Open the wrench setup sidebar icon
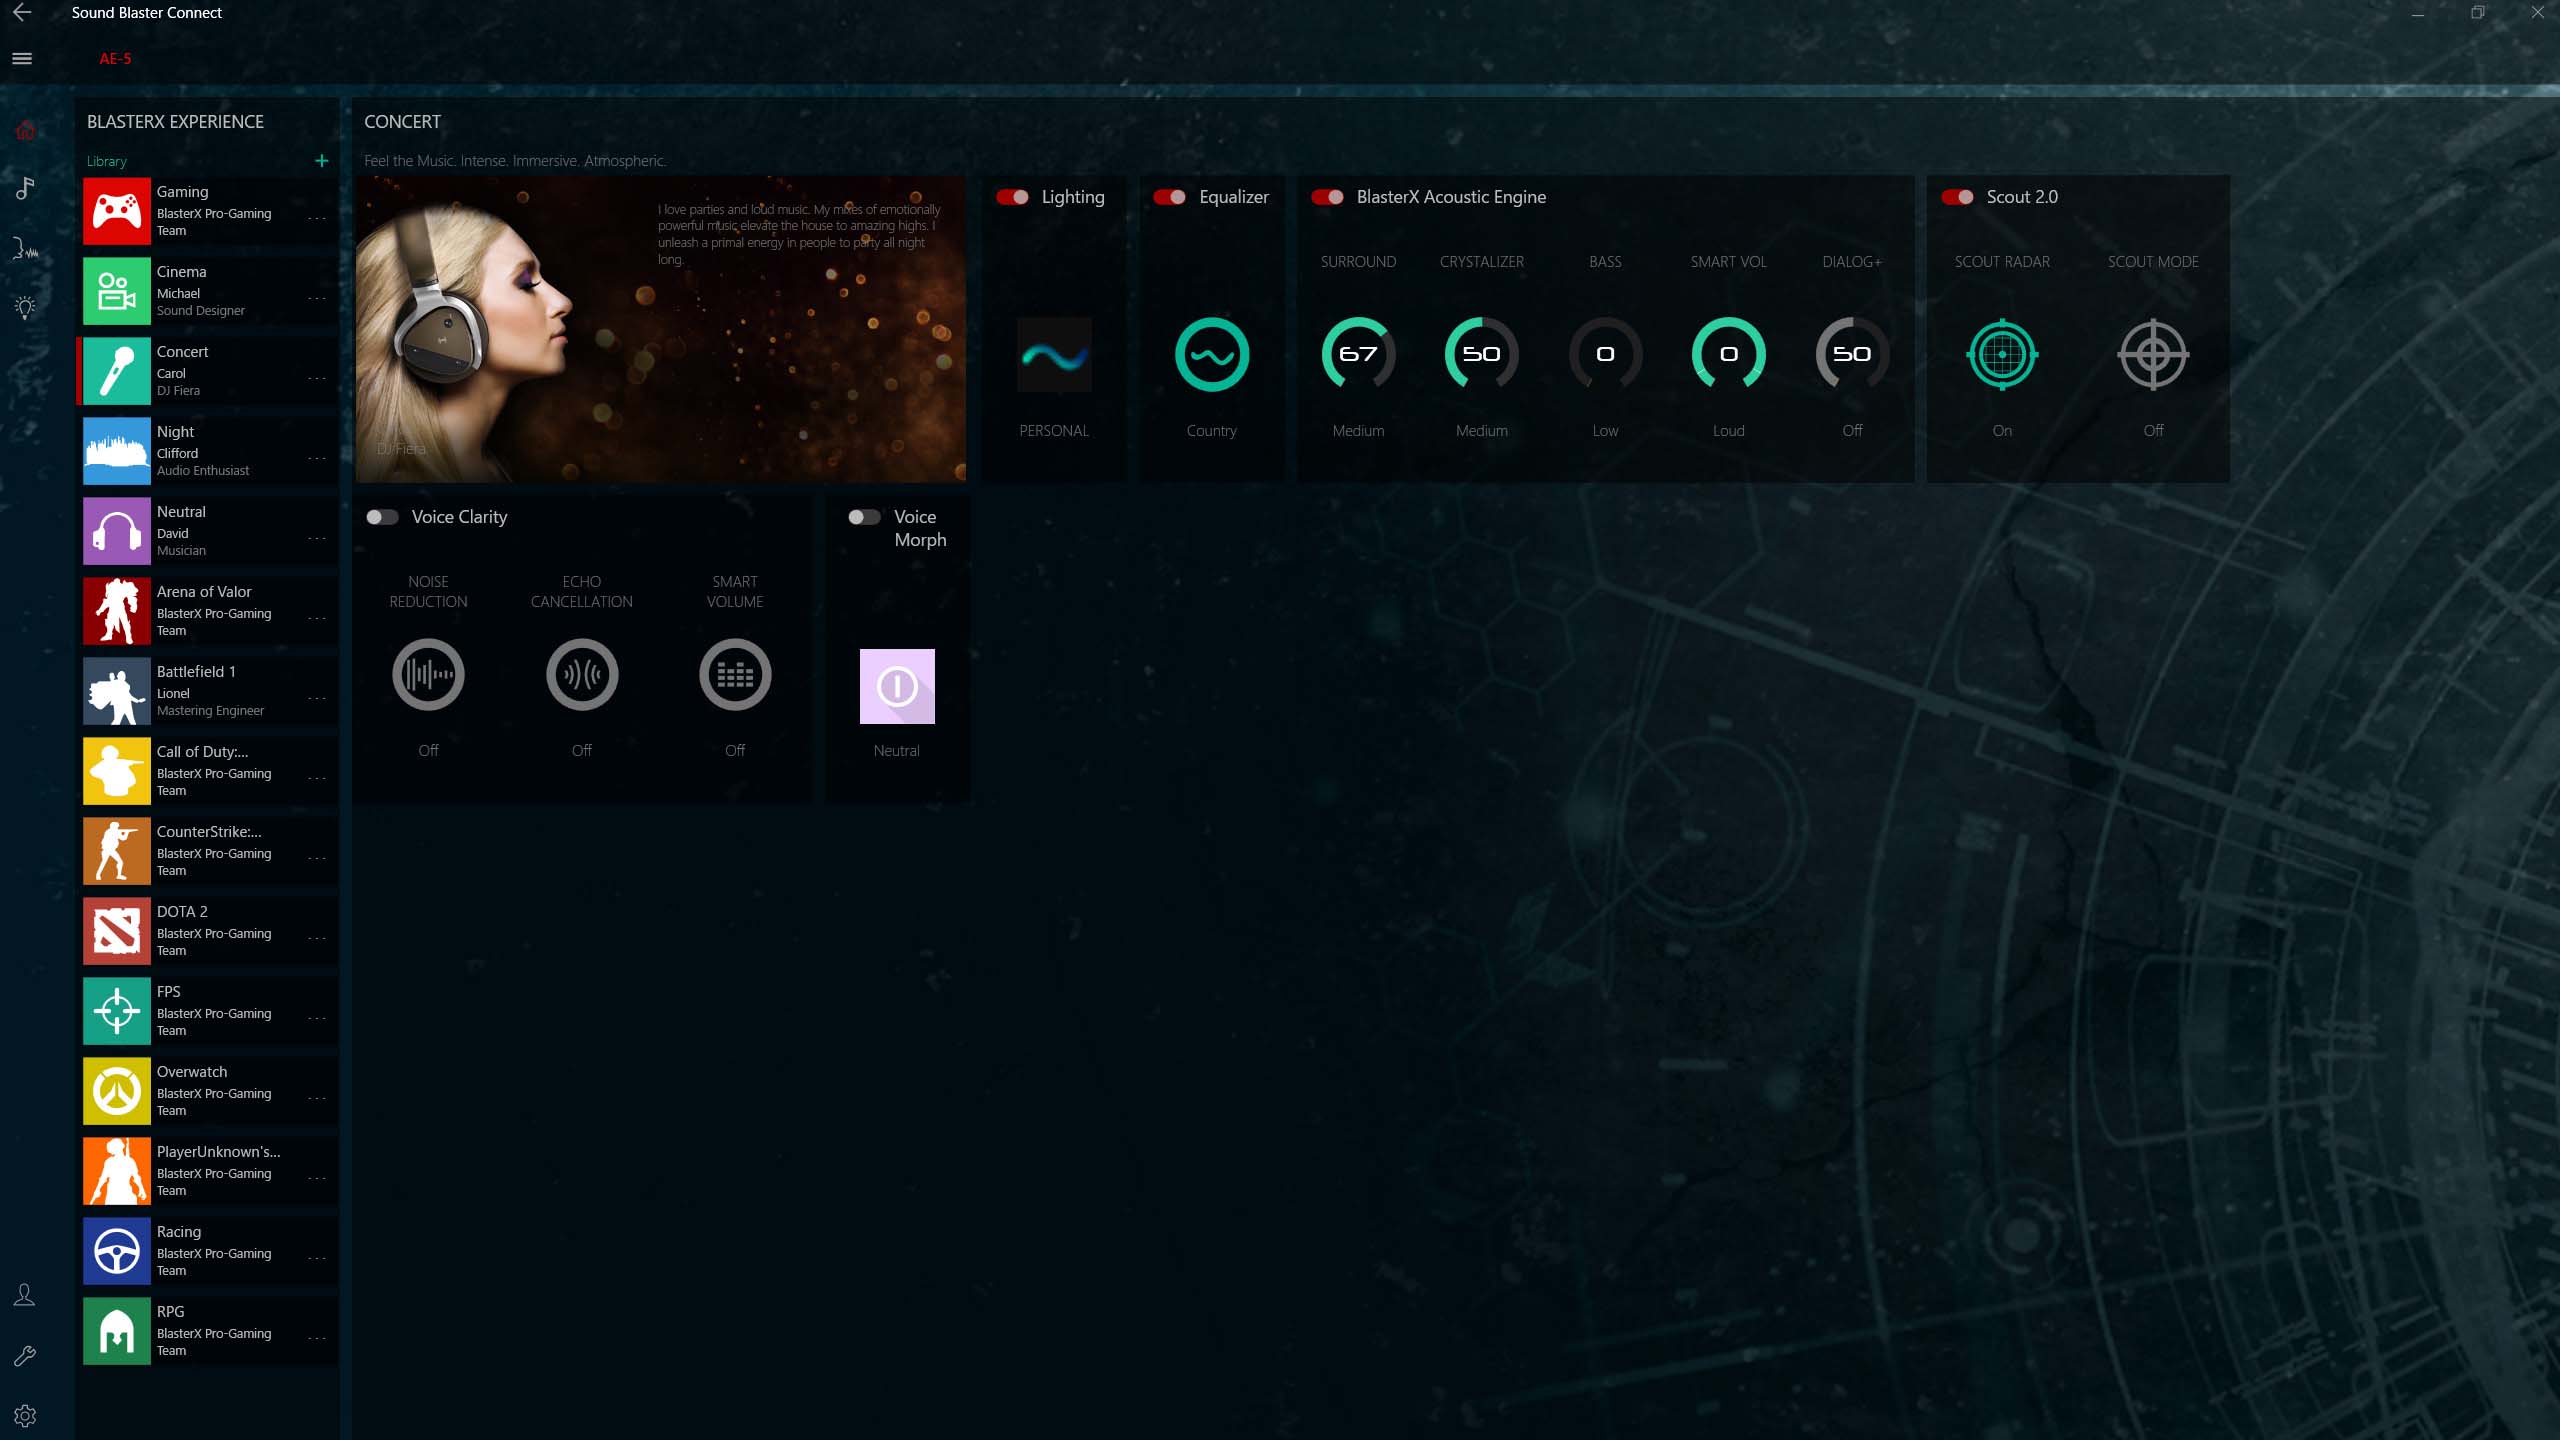Screen dimensions: 2560x1440 click(x=25, y=1356)
